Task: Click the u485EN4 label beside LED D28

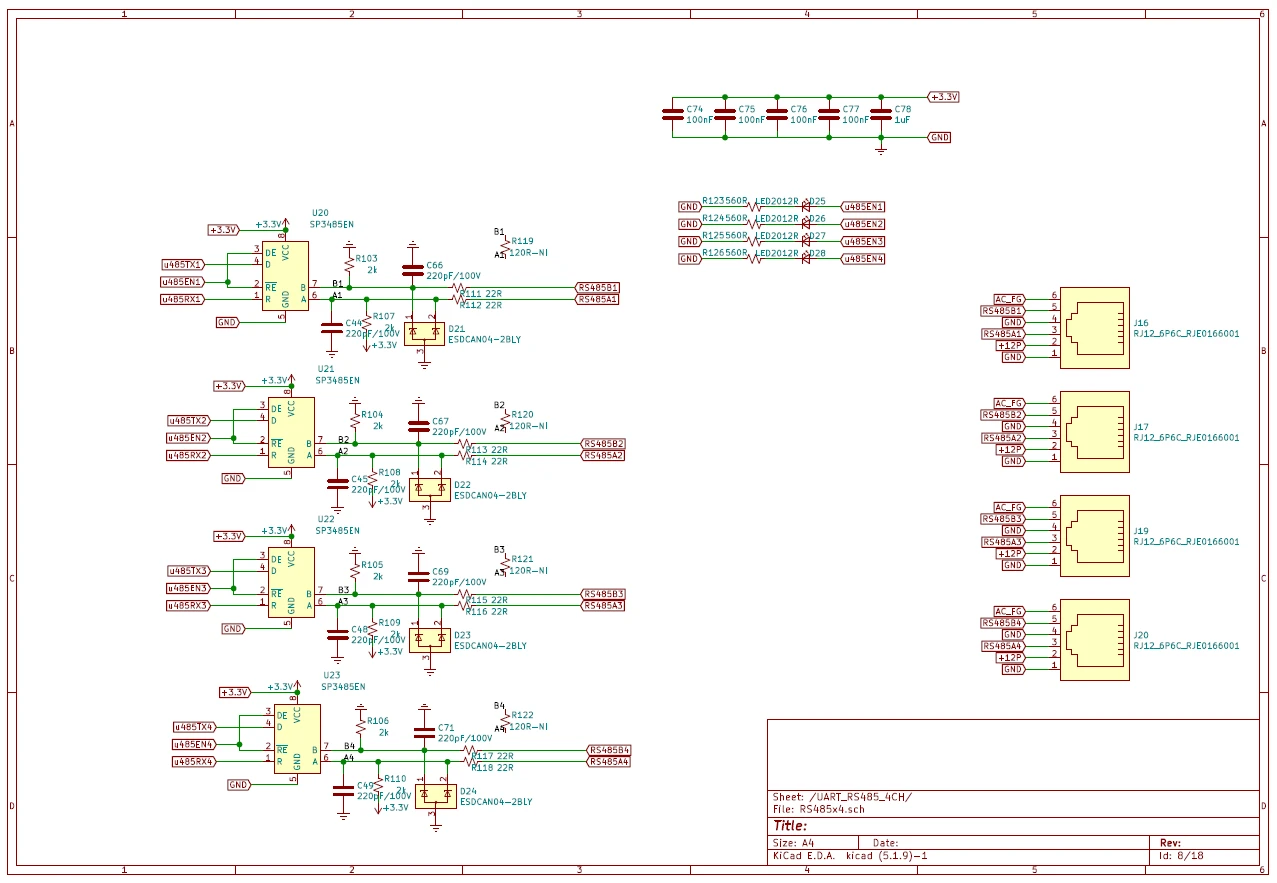Action: [x=863, y=259]
